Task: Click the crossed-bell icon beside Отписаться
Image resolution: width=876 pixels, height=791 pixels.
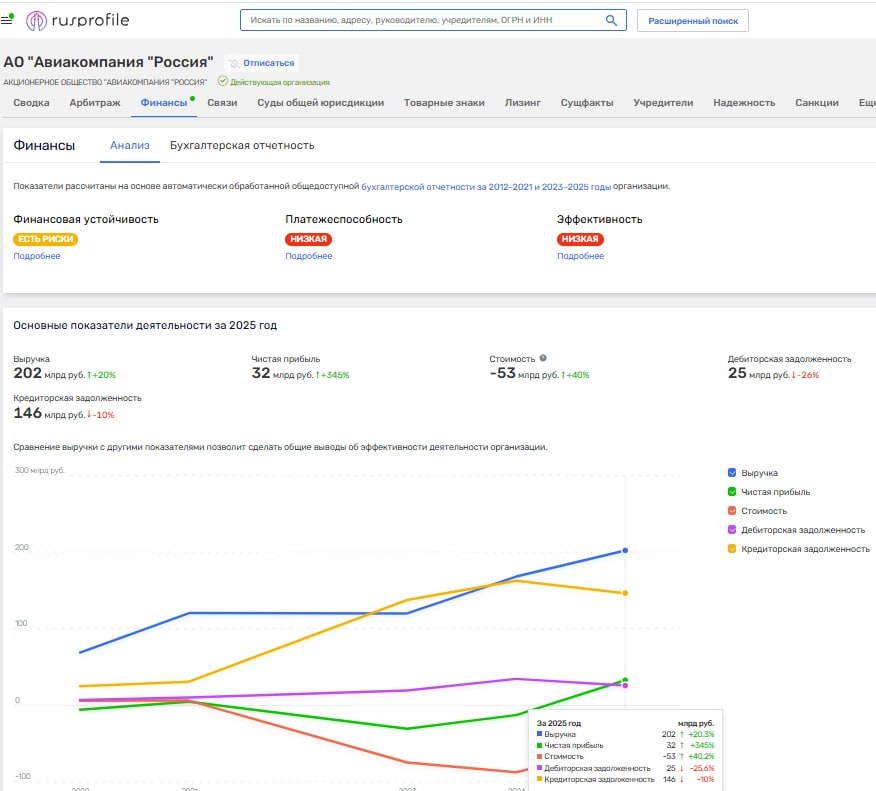Action: [234, 63]
